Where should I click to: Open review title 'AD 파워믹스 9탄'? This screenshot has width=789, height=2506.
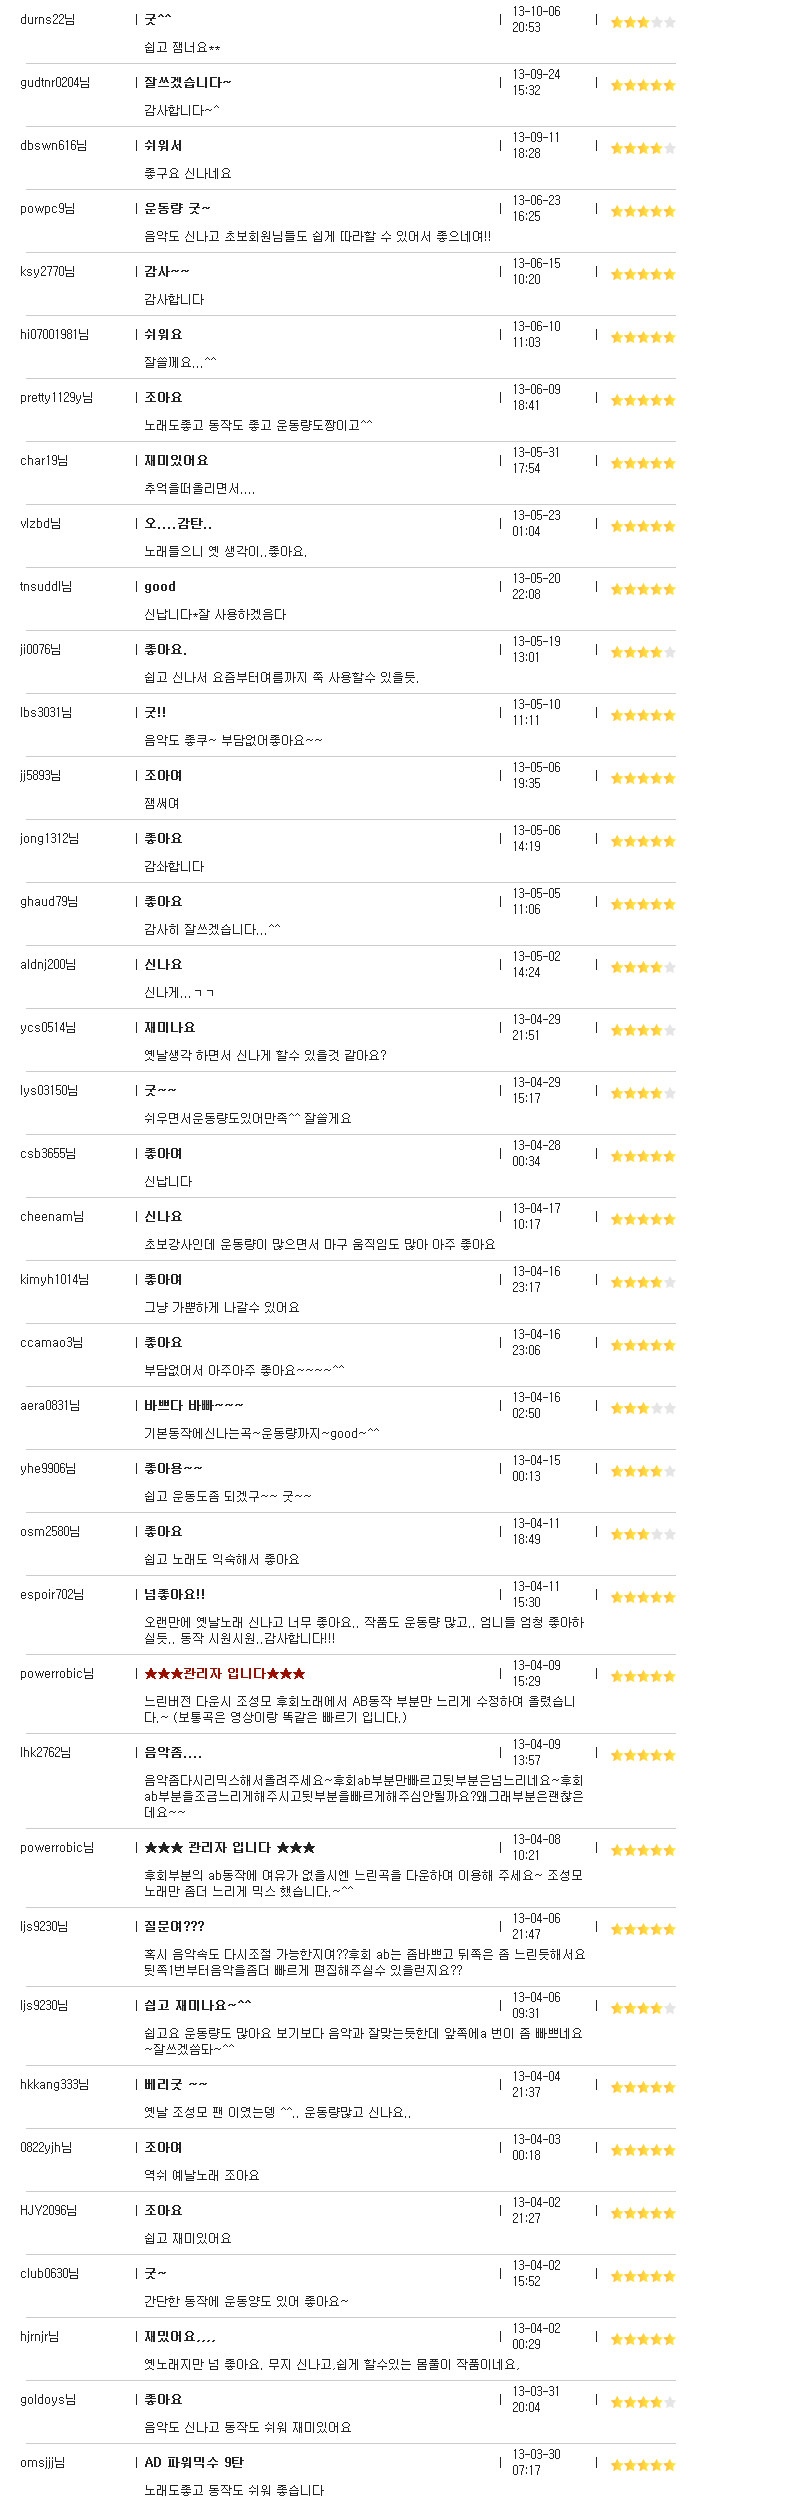(x=194, y=2462)
